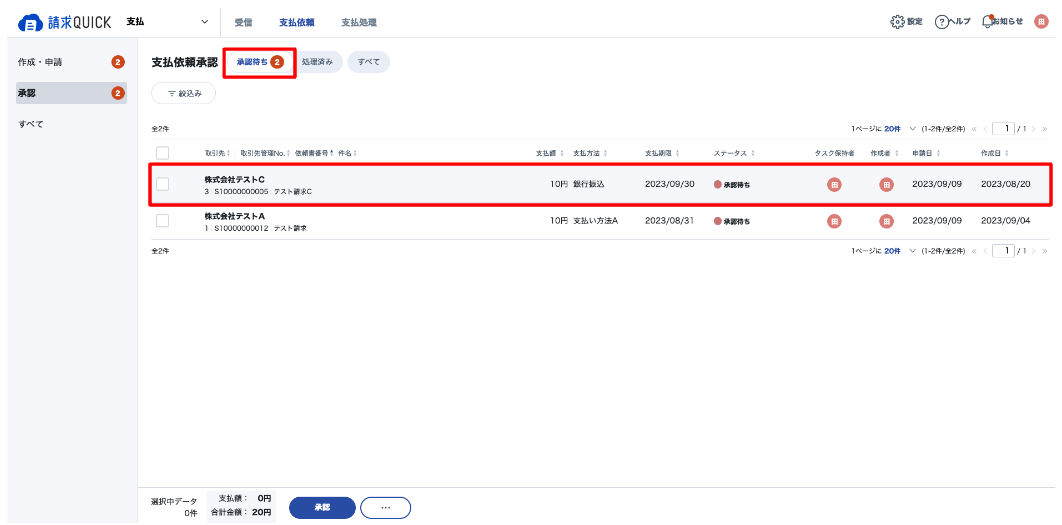This screenshot has height=525, width=1062.
Task: Select the 承認待ち filter tab
Action: 259,62
